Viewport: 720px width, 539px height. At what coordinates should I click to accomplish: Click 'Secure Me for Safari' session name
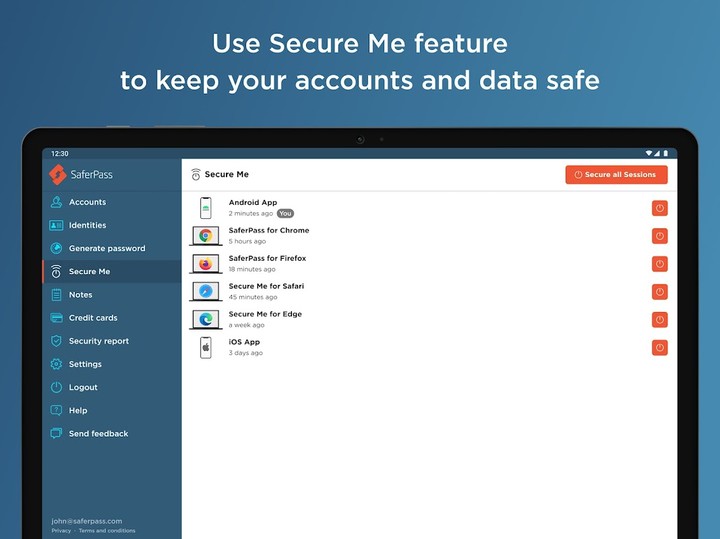coord(266,286)
